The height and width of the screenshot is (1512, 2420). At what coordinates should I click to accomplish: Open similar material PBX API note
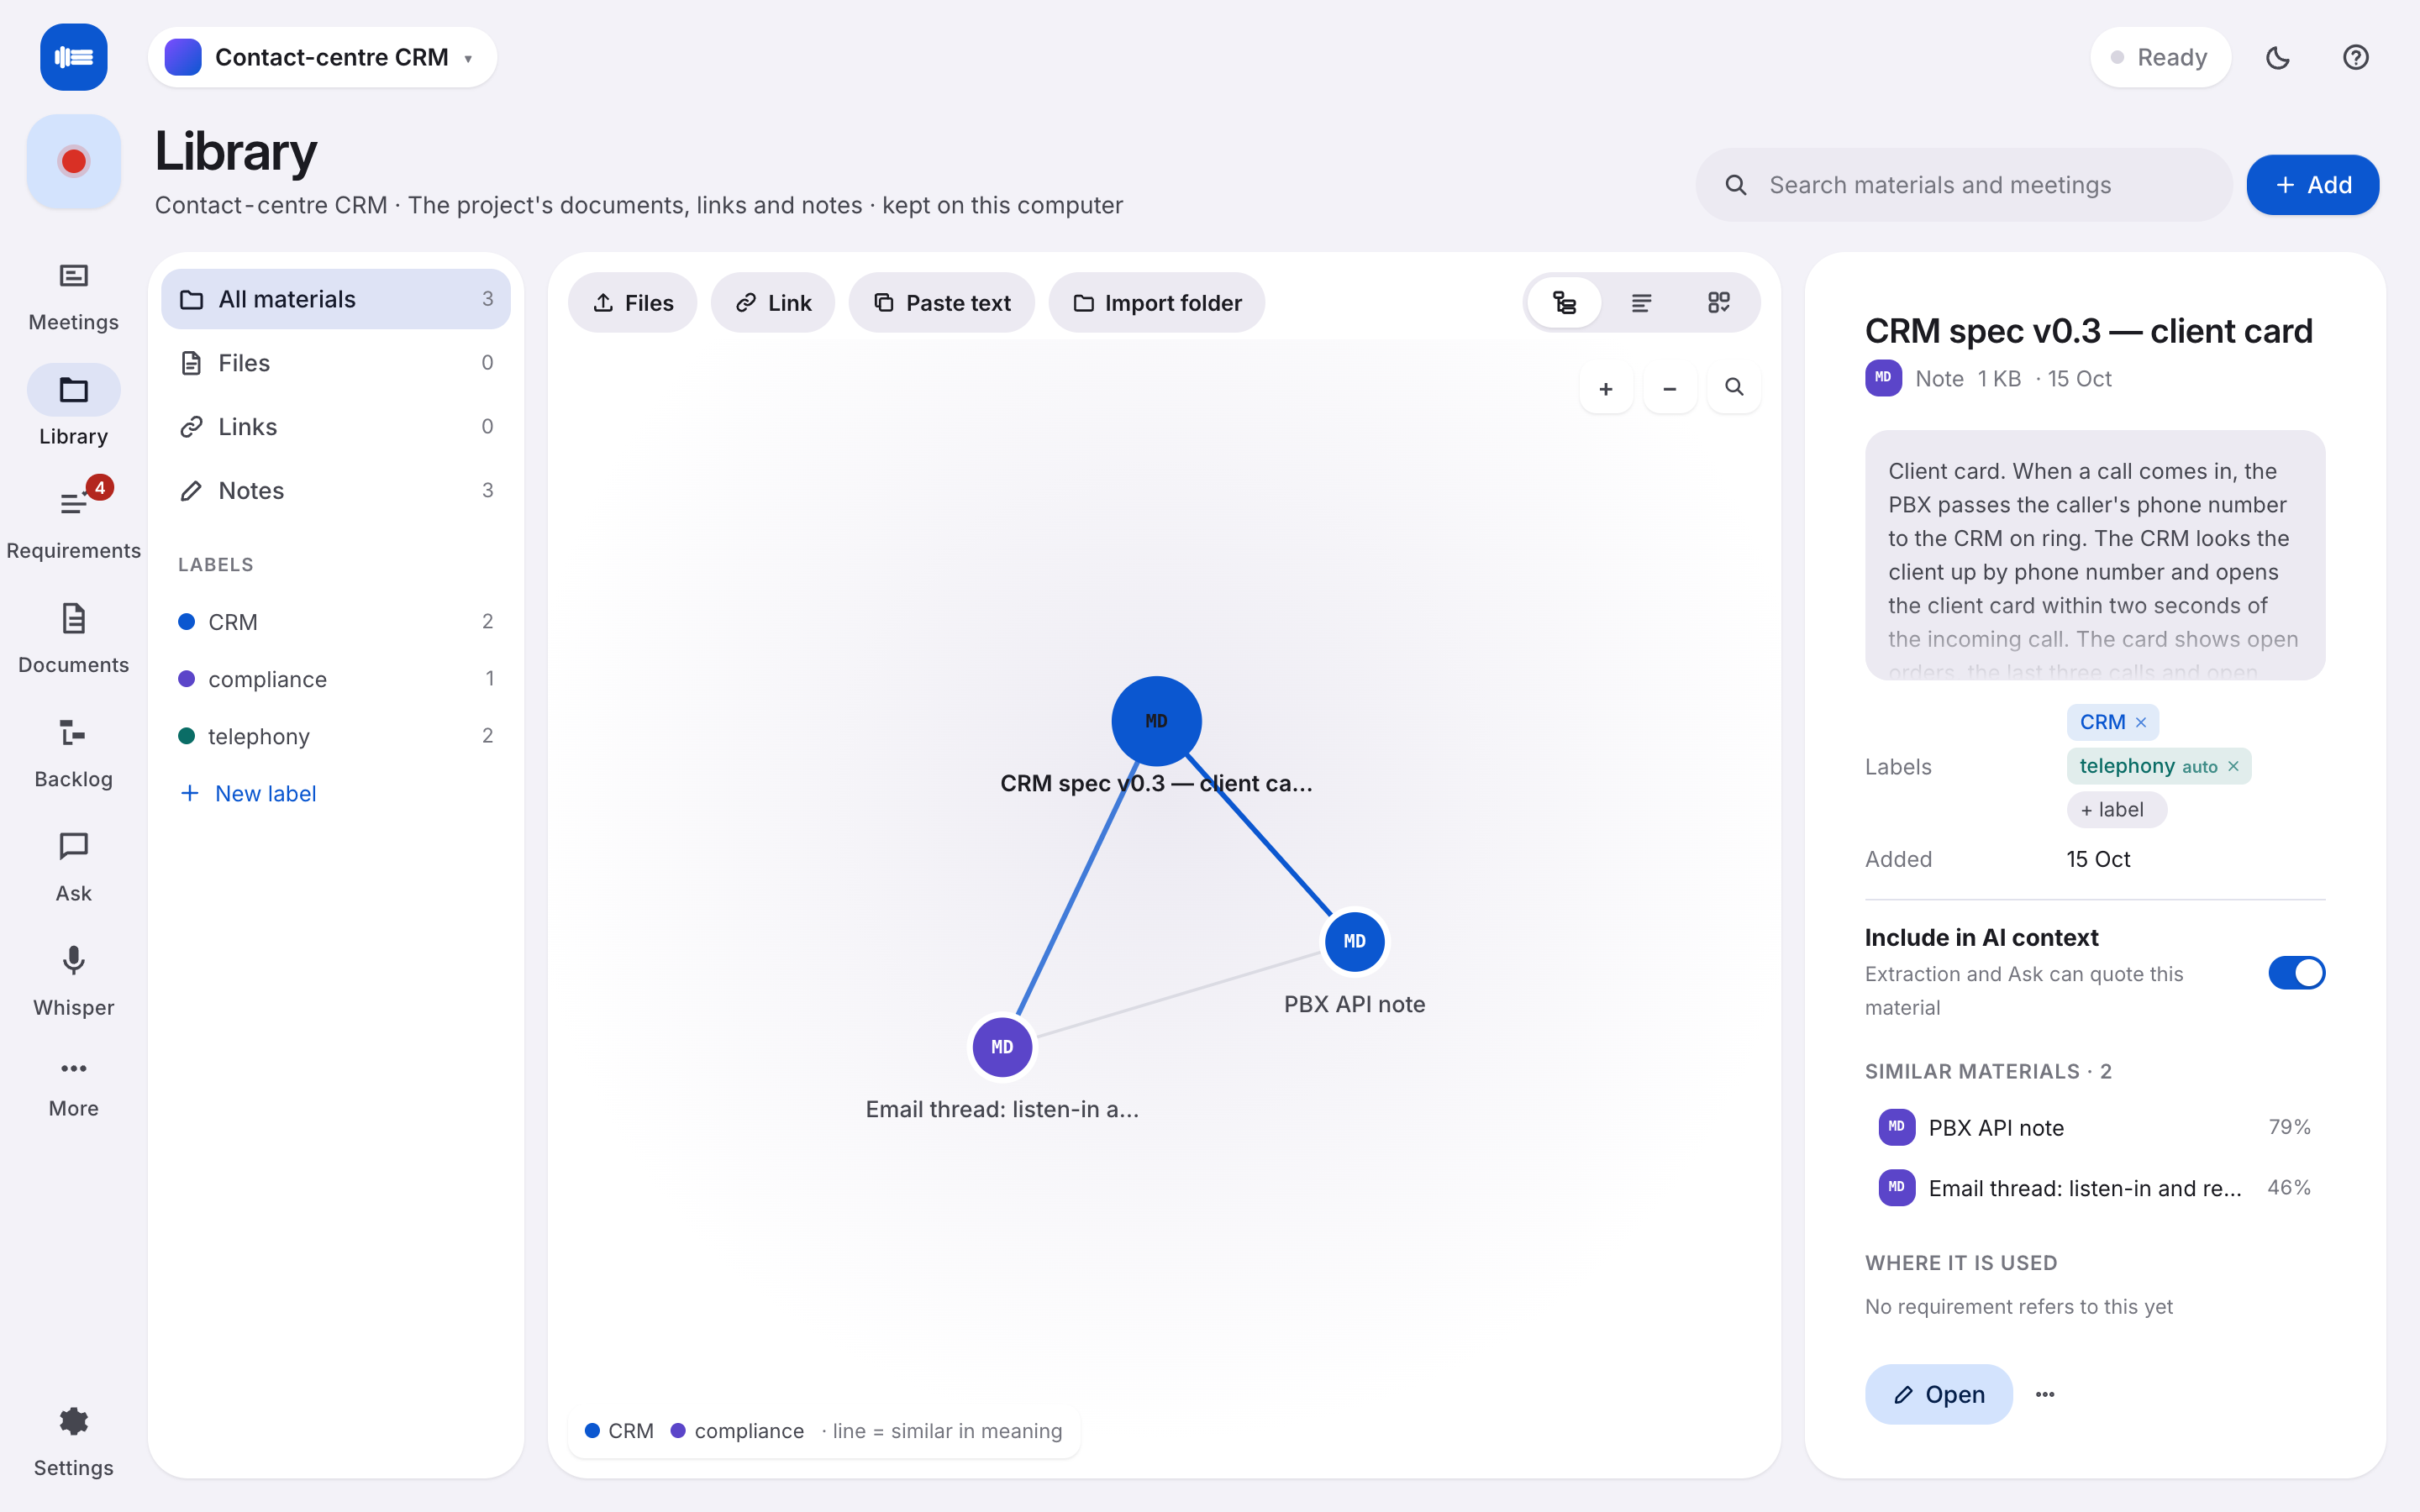[x=2094, y=1127]
